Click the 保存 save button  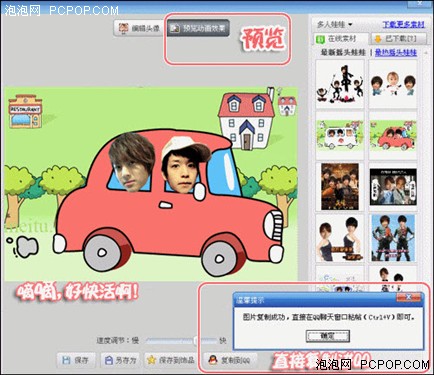[76, 360]
